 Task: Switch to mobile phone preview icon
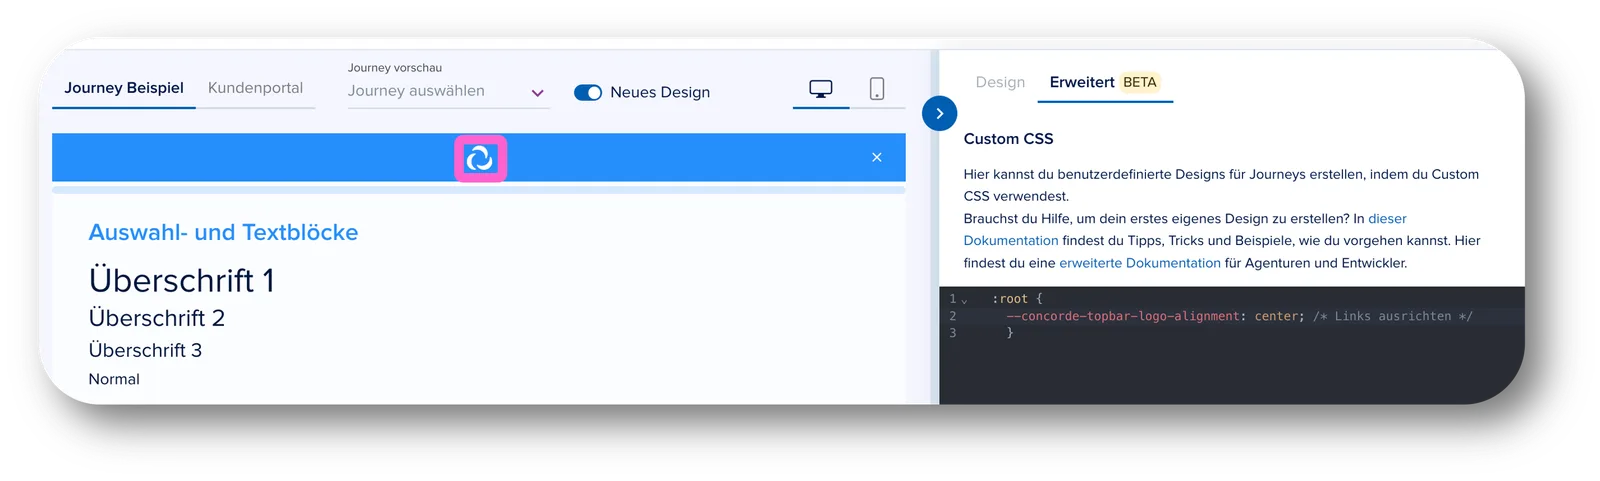pyautogui.click(x=877, y=89)
